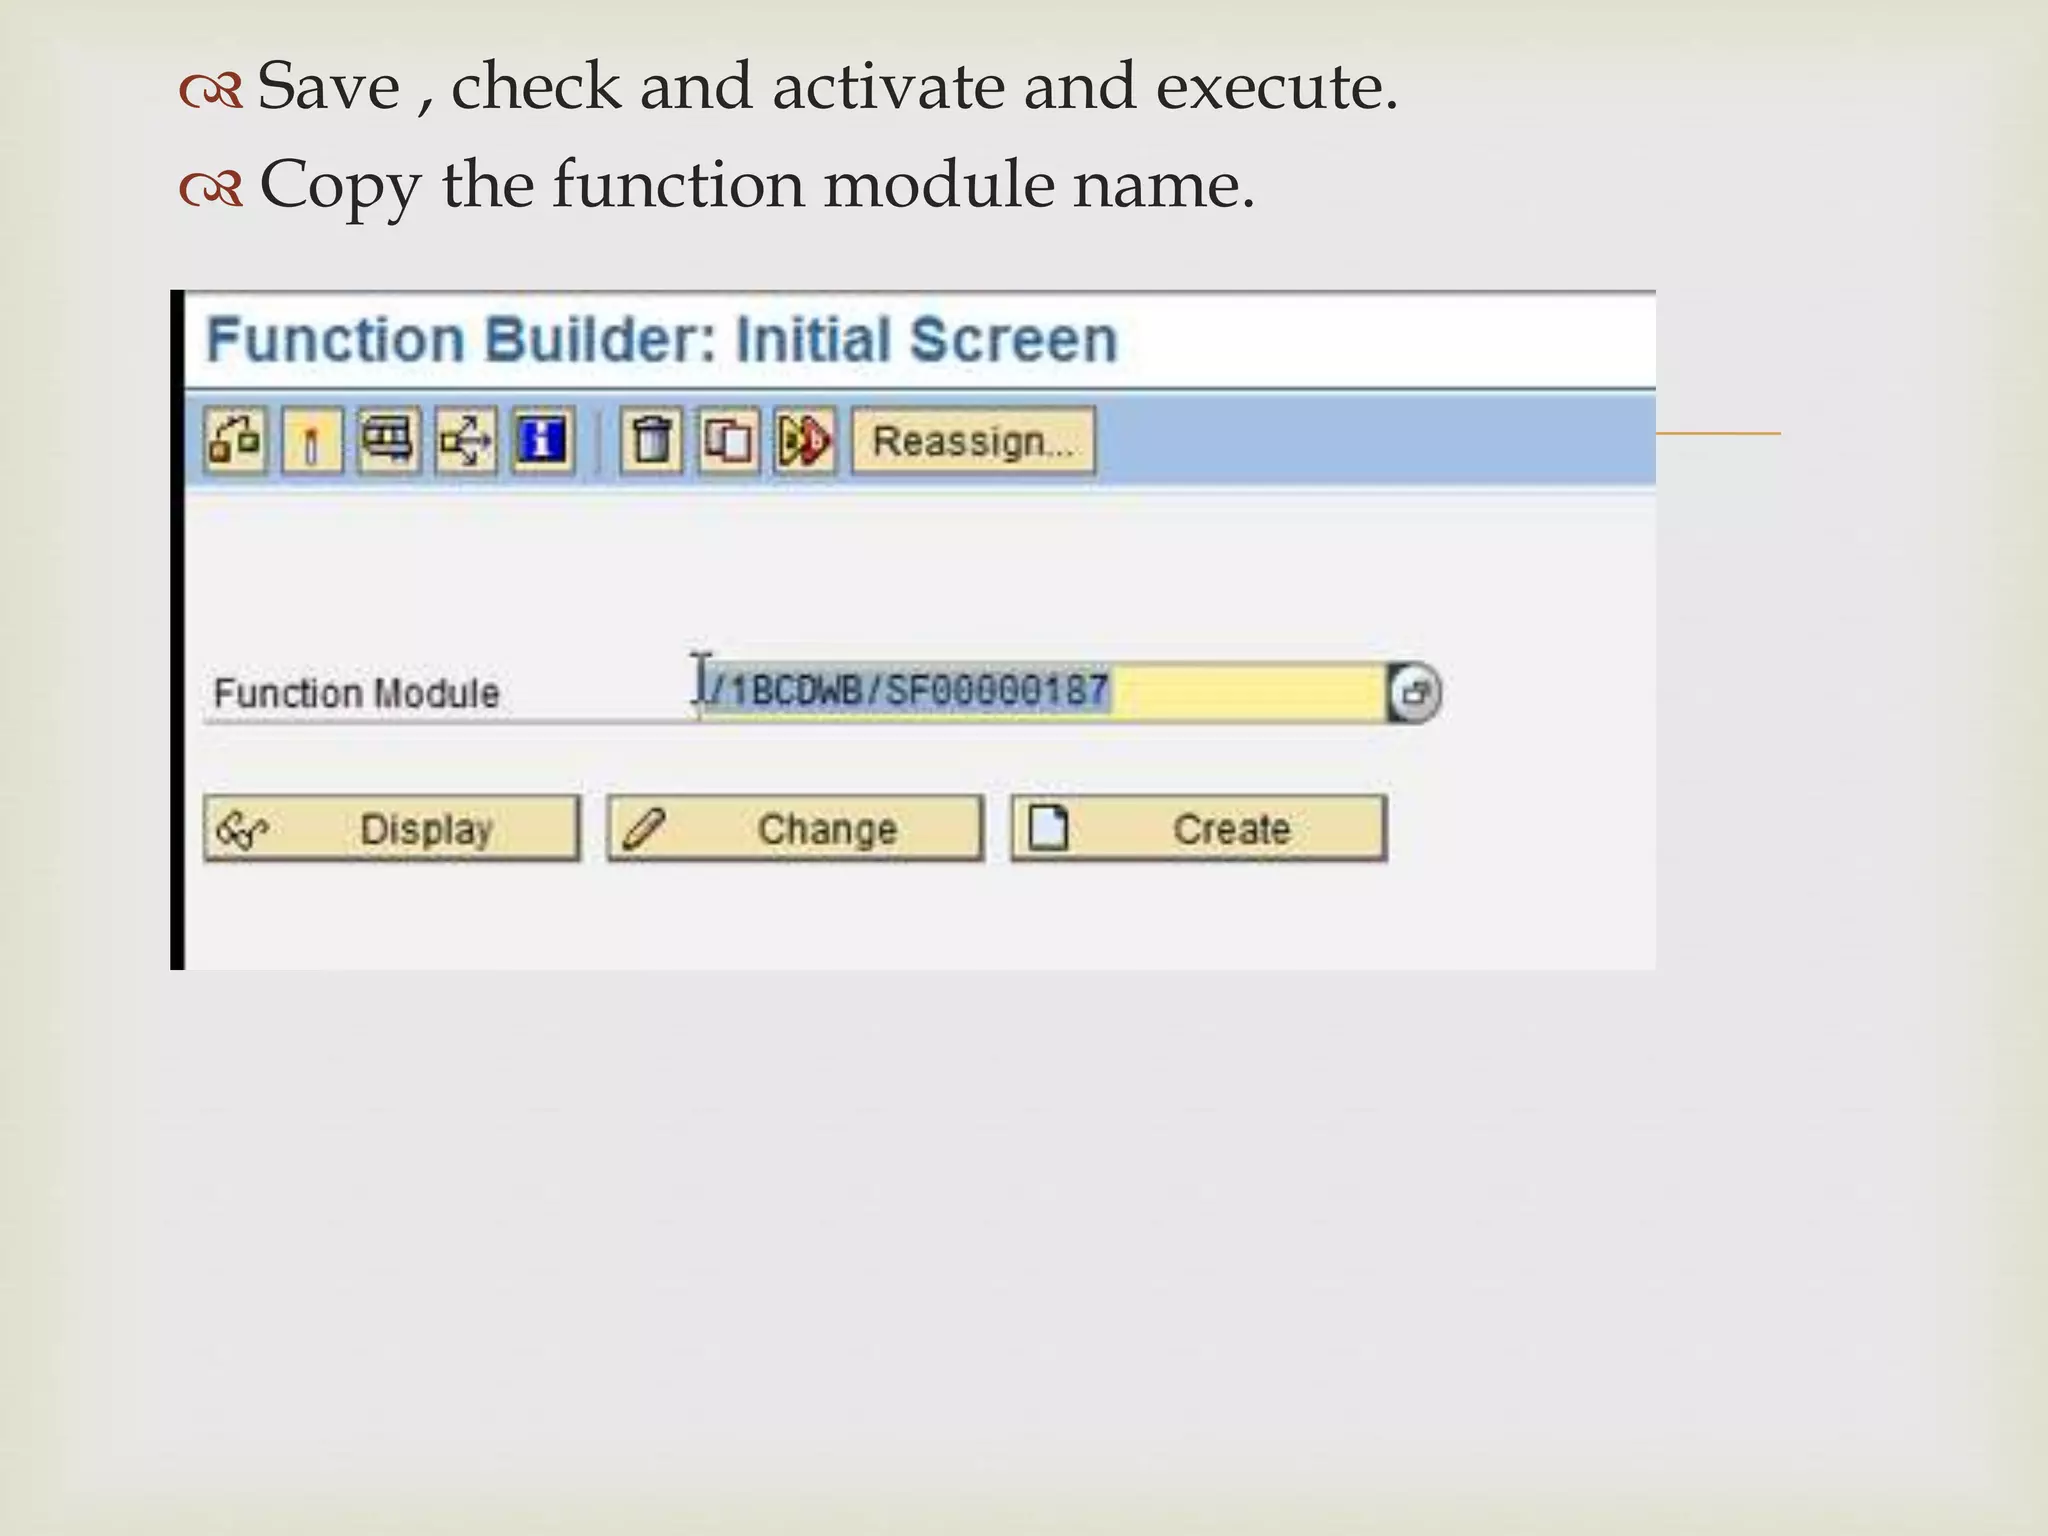Click the glasses icon on Display button
Viewport: 2048px width, 1536px height.
tap(243, 829)
